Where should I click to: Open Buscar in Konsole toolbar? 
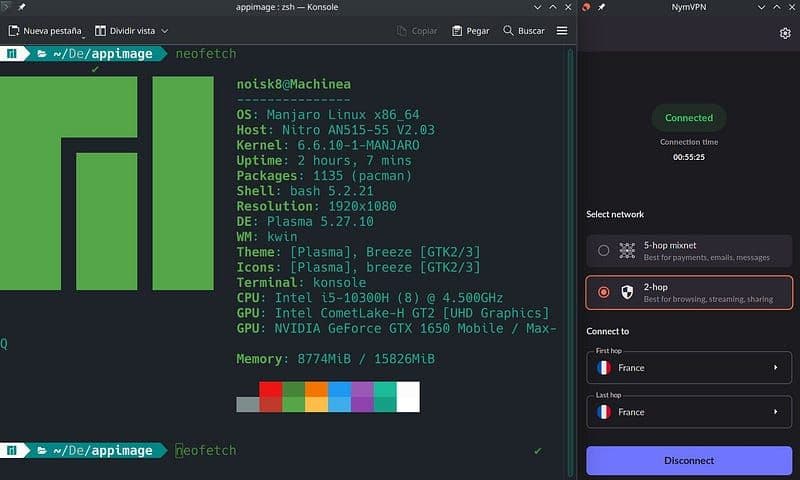tap(523, 31)
